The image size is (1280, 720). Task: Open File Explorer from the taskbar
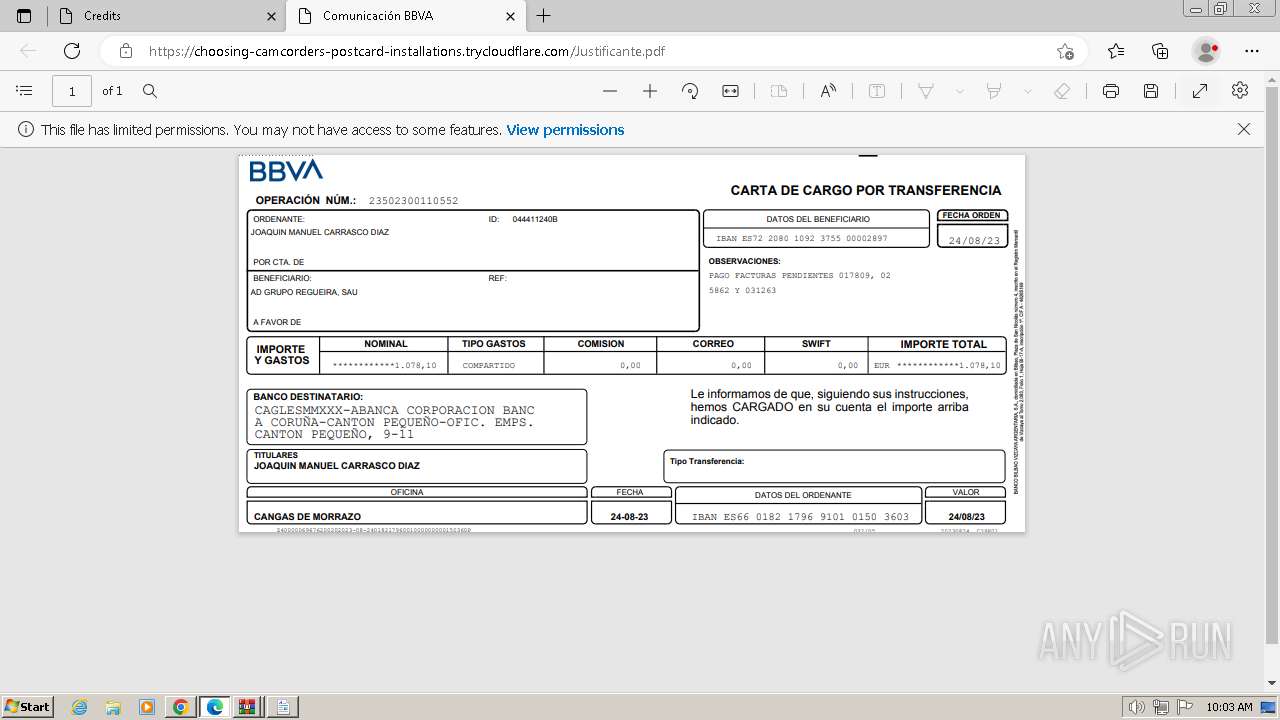click(113, 707)
